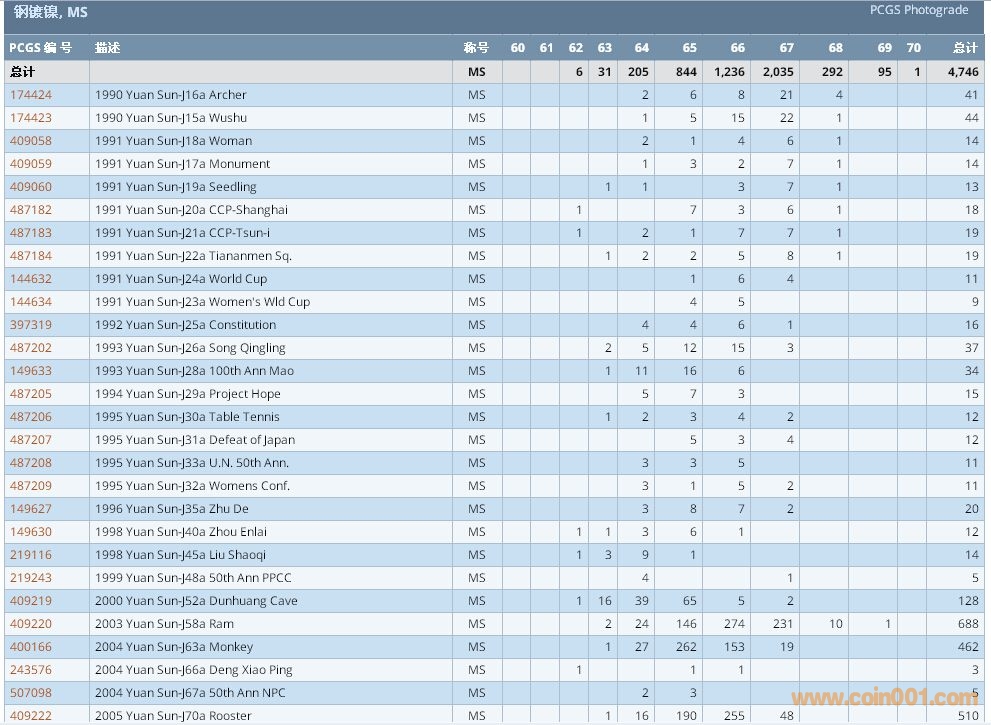Click PCGS number 174423 Wushu link

30,118
